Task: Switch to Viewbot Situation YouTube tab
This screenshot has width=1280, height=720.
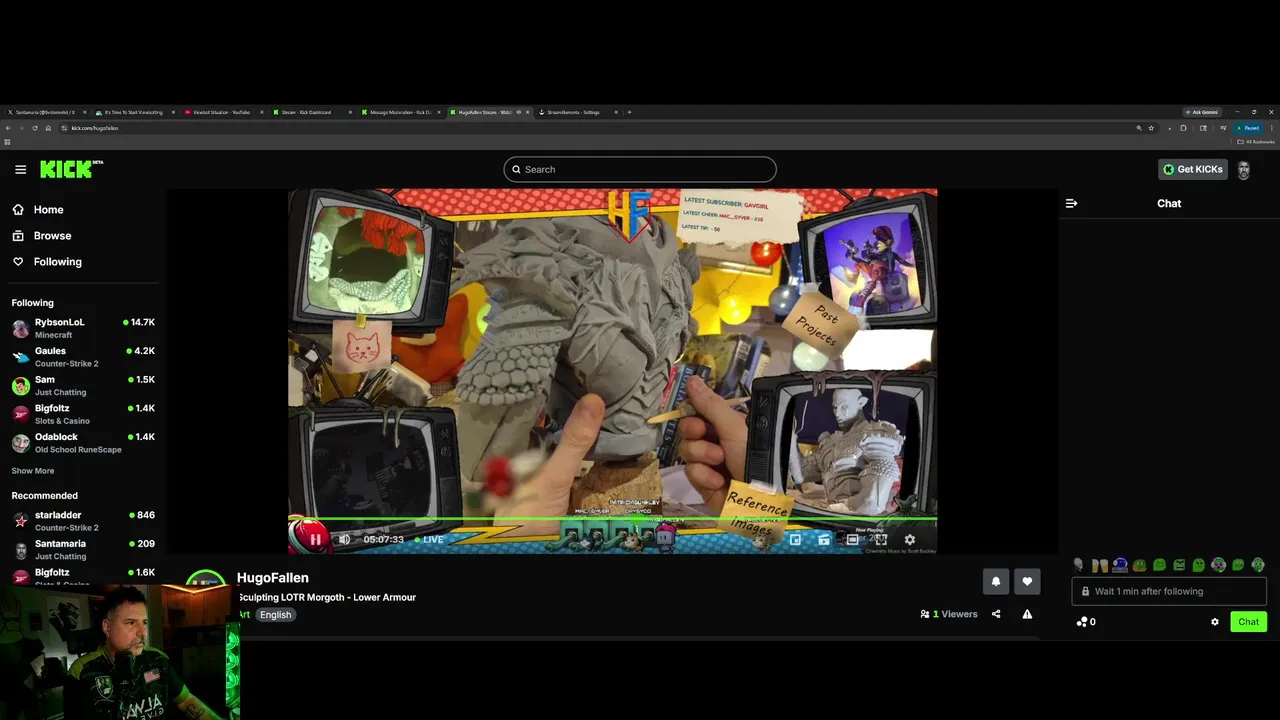Action: tap(222, 112)
